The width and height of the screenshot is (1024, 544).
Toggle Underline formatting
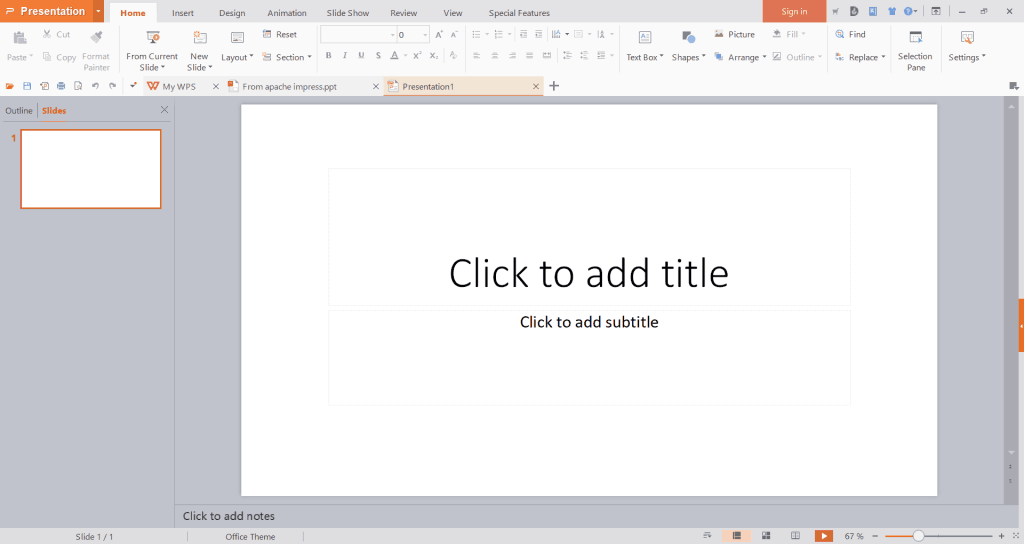pyautogui.click(x=361, y=56)
